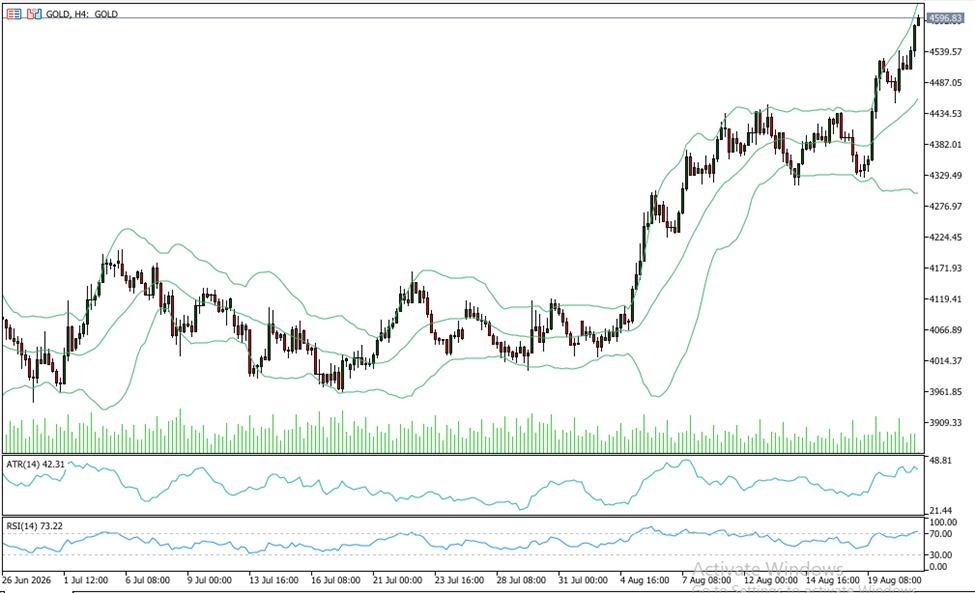
Task: Click the 4171.93 price scale value
Action: point(945,268)
